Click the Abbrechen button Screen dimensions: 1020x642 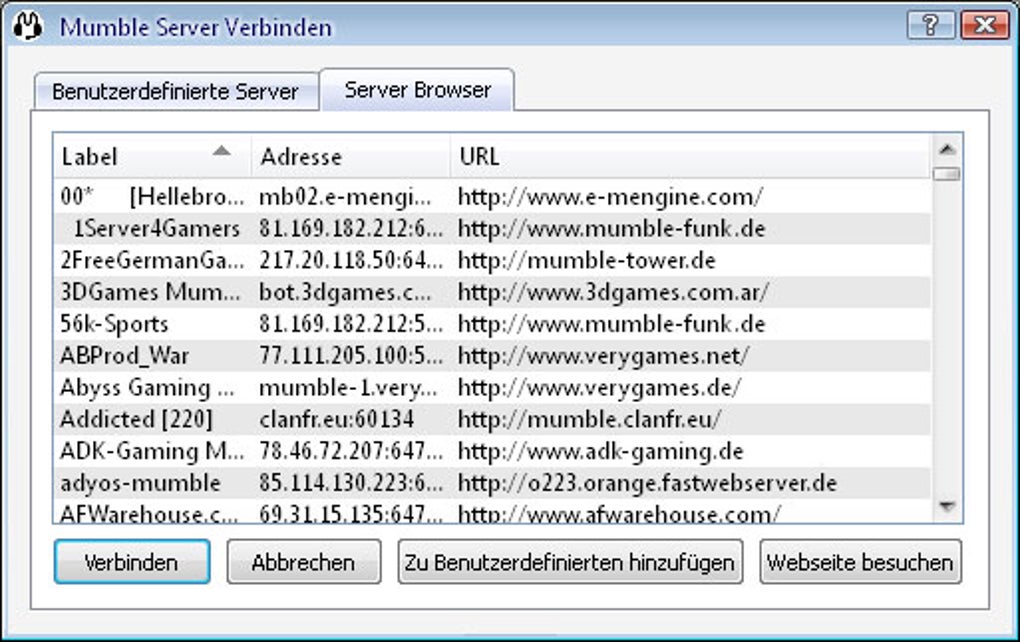click(x=304, y=562)
